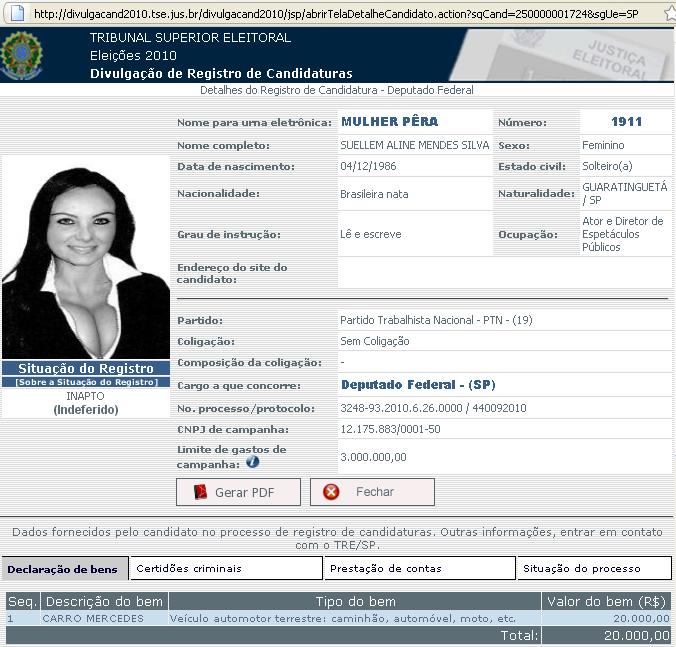Click the candidate number 1911
Viewport: 676px width, 647px height.
click(x=626, y=122)
